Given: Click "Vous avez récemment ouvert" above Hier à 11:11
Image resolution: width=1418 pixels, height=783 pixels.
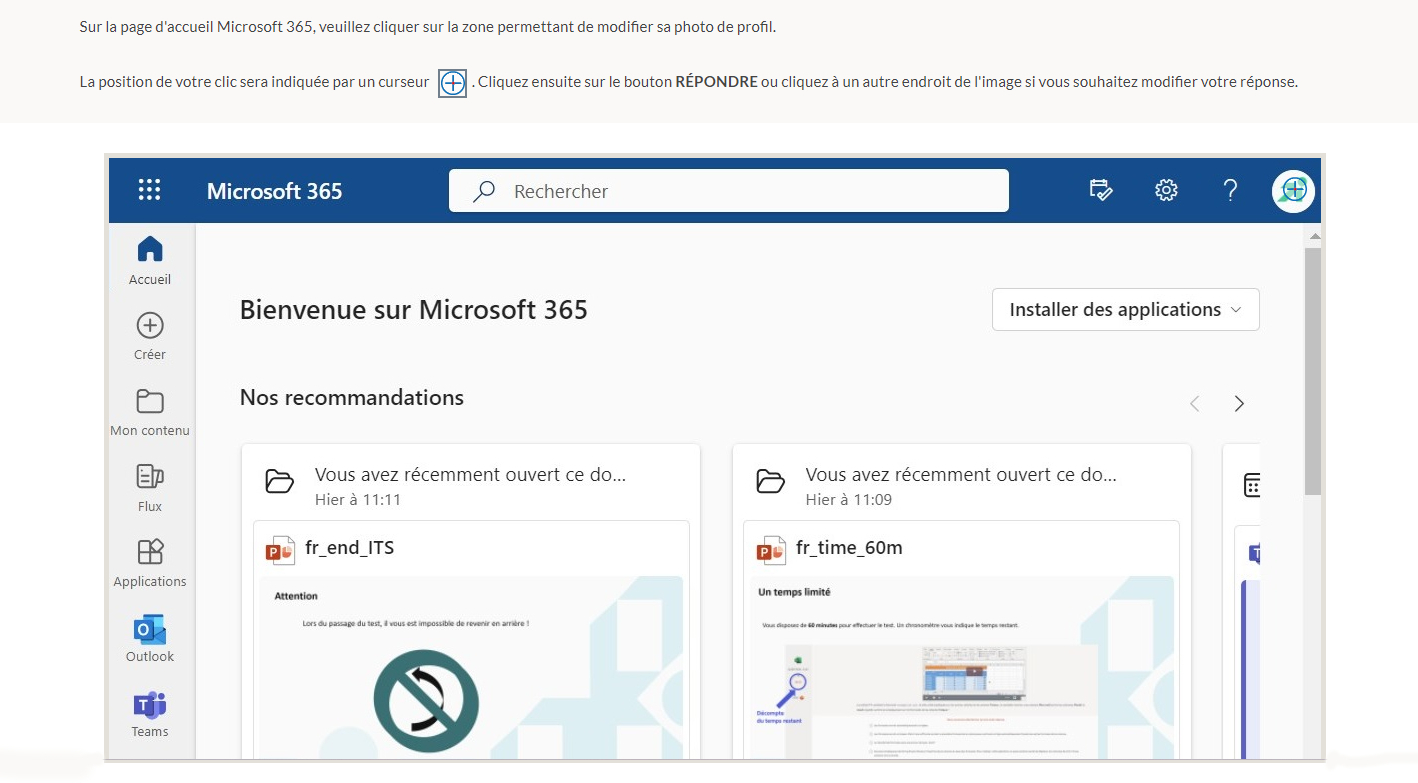Looking at the screenshot, I should click(471, 475).
